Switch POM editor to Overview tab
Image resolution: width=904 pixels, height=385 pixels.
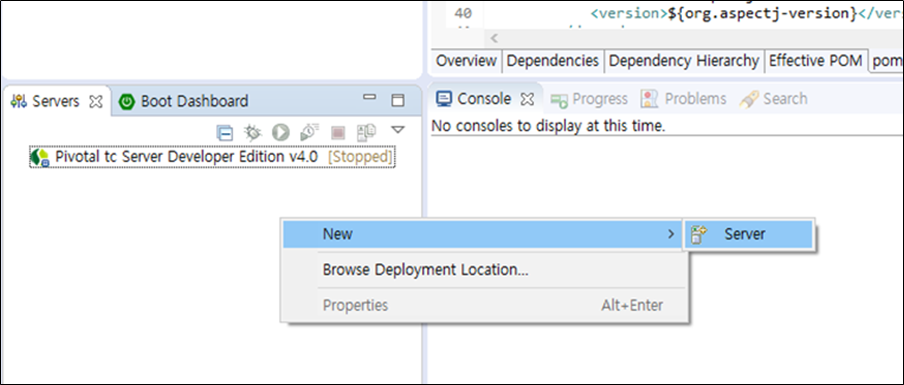pos(466,61)
